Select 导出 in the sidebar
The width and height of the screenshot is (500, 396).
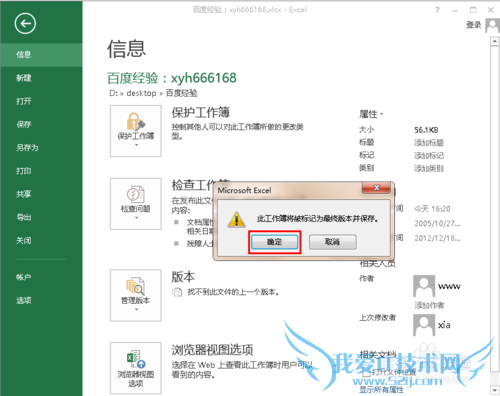[41, 217]
